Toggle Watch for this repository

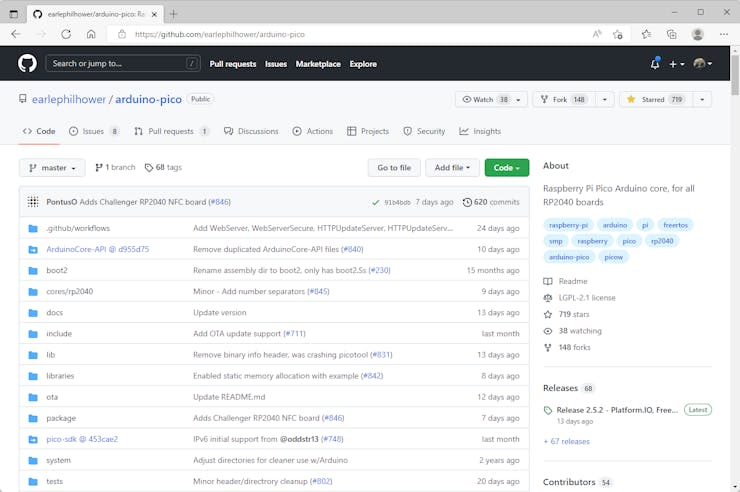pos(485,100)
